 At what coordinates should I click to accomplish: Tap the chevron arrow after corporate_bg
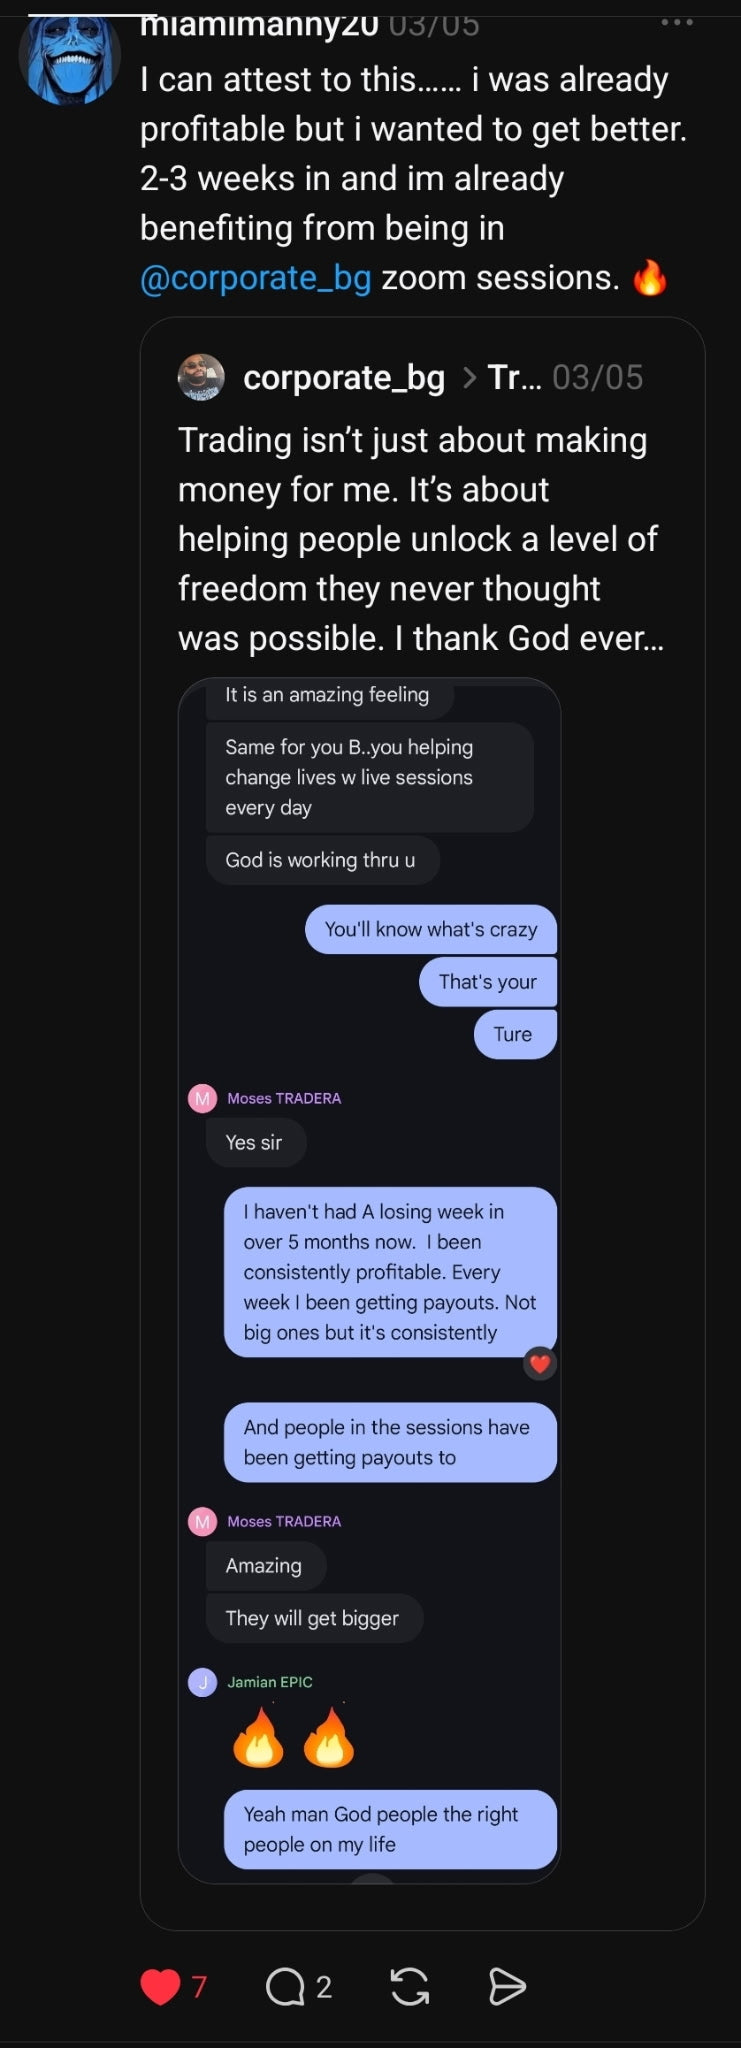click(469, 377)
